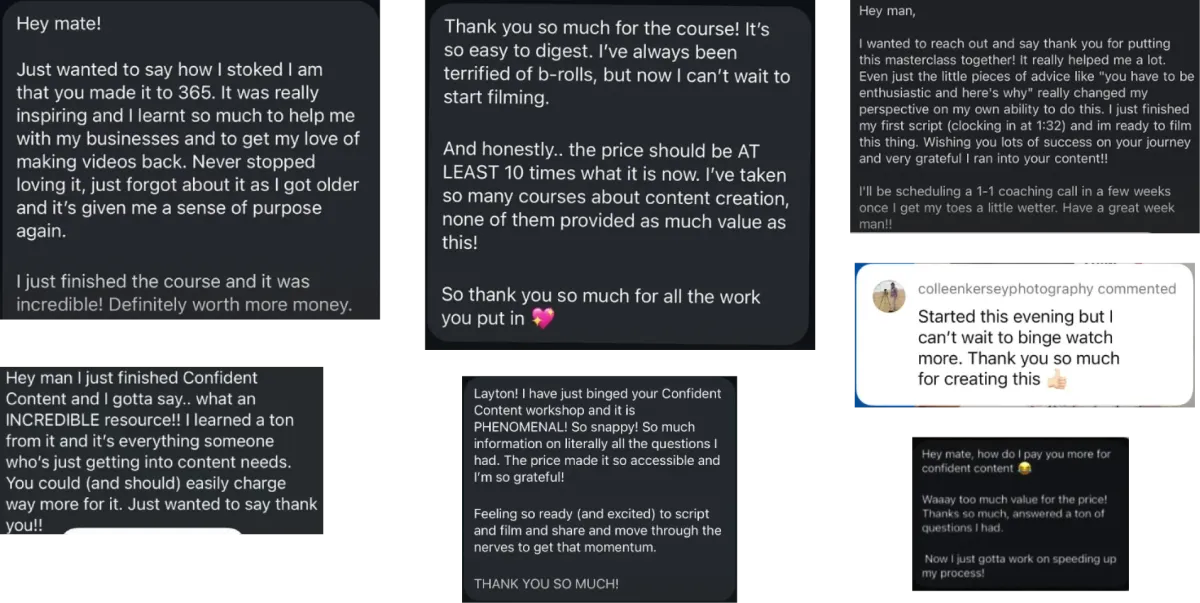1200x603 pixels.
Task: Open the colleenkerseyphotography username link
Action: pos(1005,288)
